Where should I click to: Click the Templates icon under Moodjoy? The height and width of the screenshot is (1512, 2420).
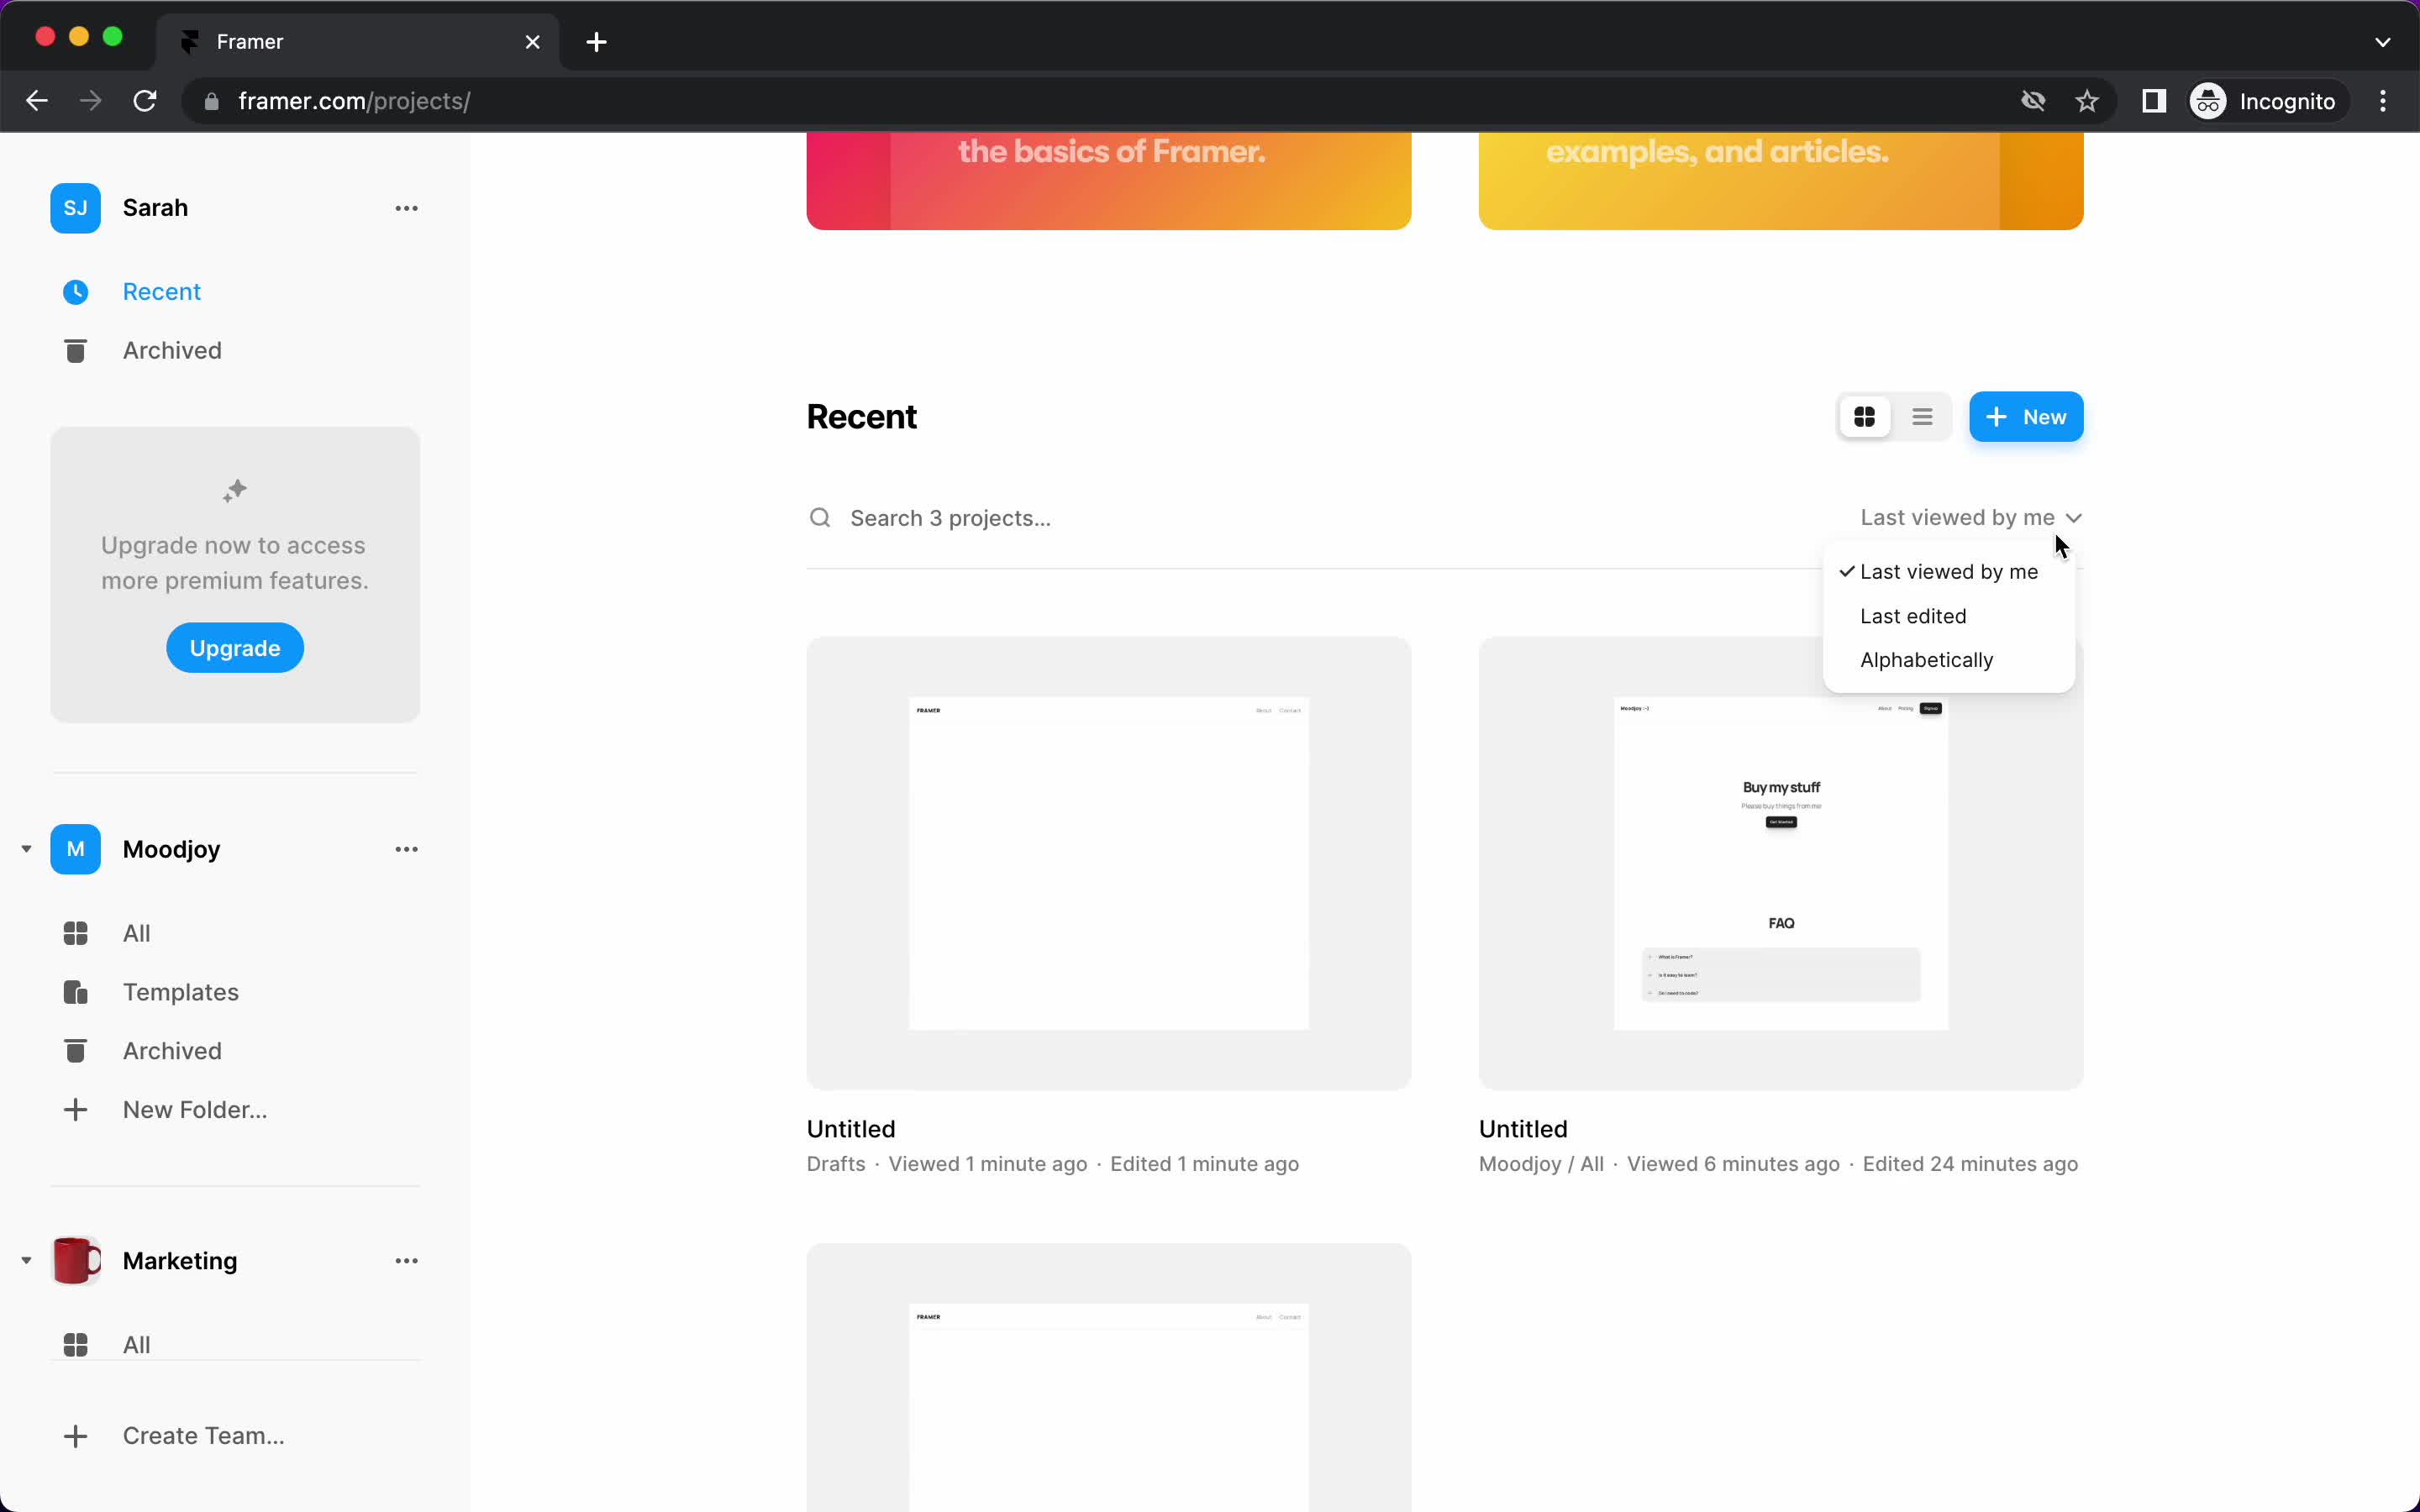(75, 991)
